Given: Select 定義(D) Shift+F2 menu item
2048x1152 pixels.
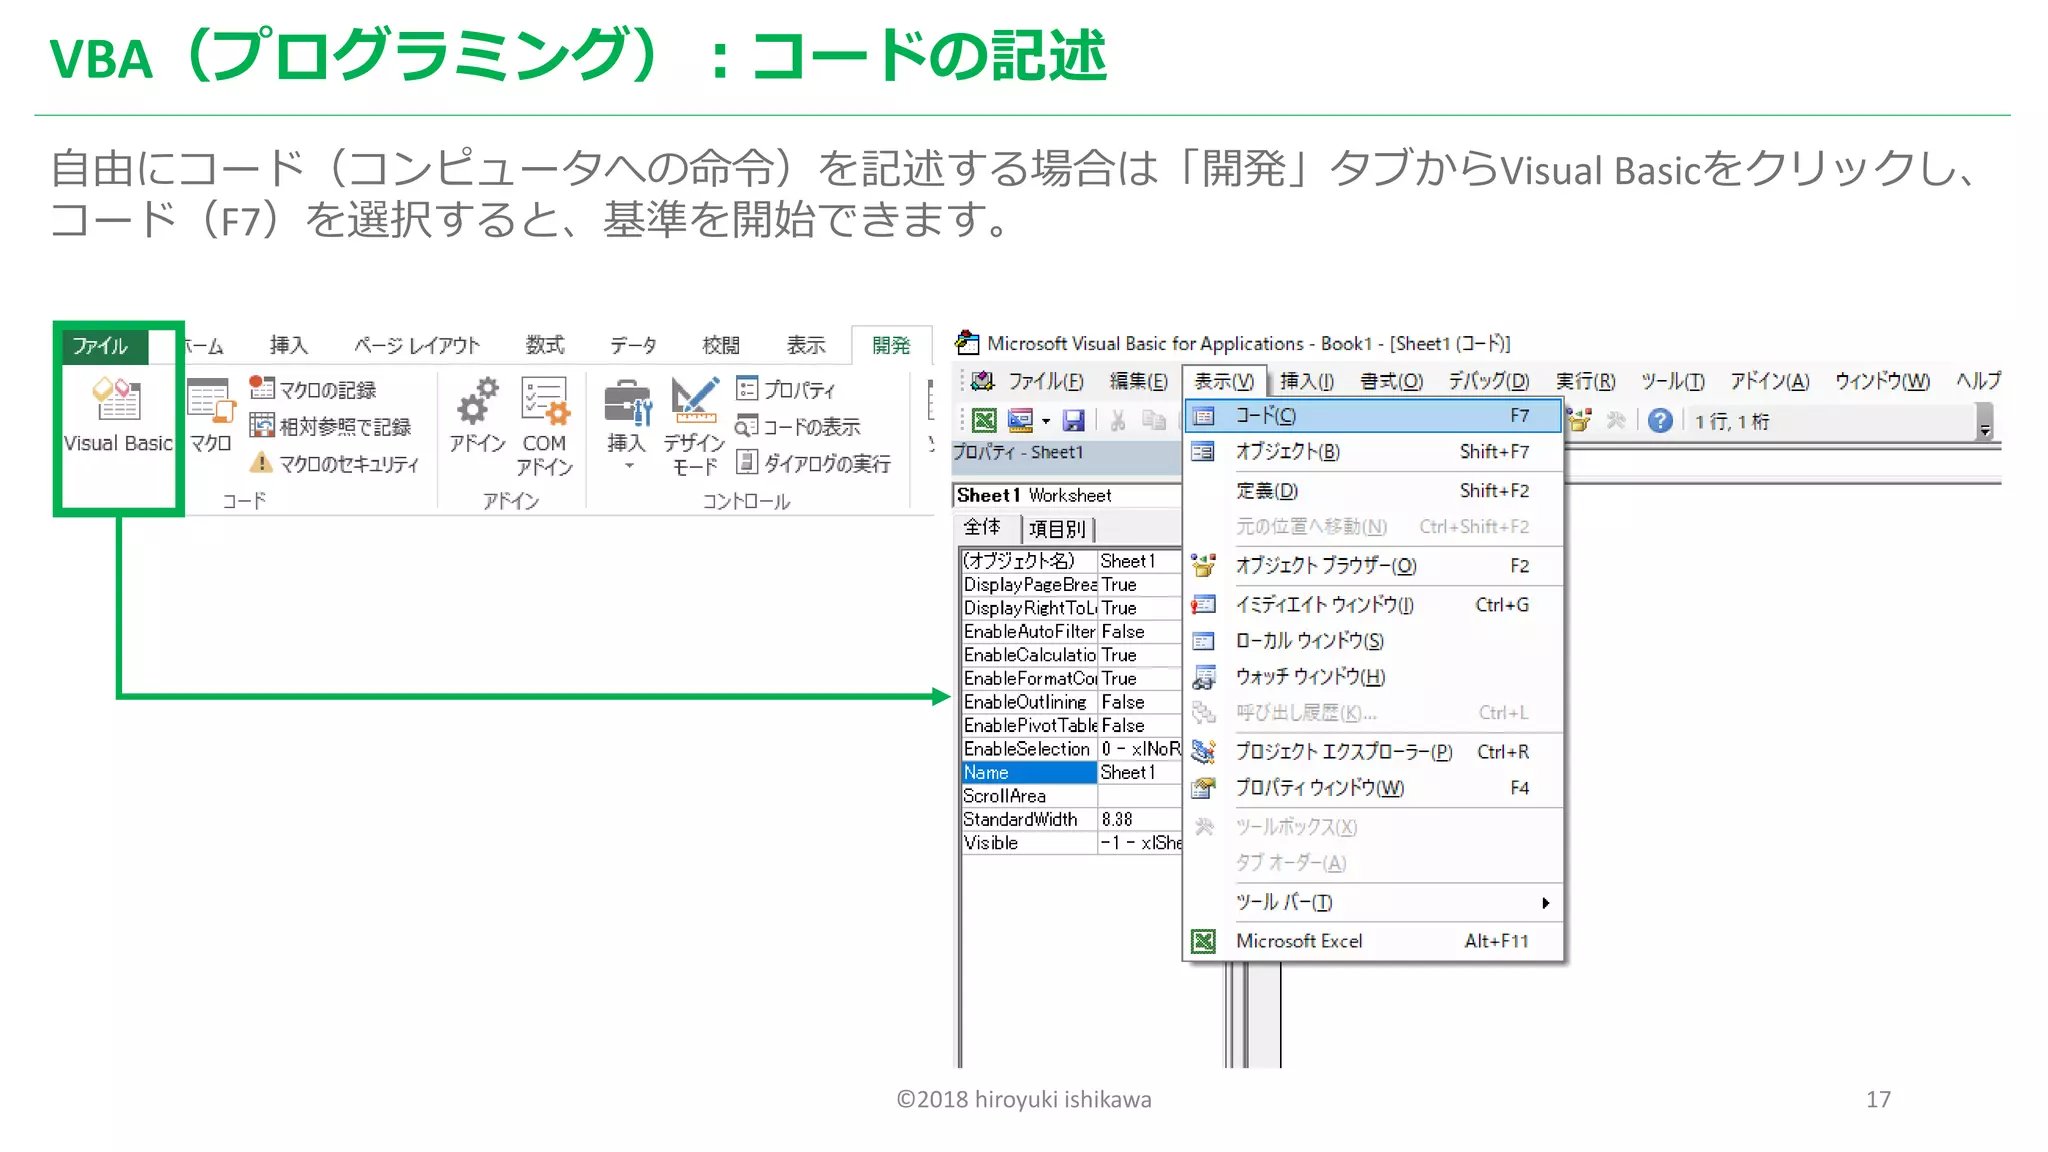Looking at the screenshot, I should (1373, 491).
